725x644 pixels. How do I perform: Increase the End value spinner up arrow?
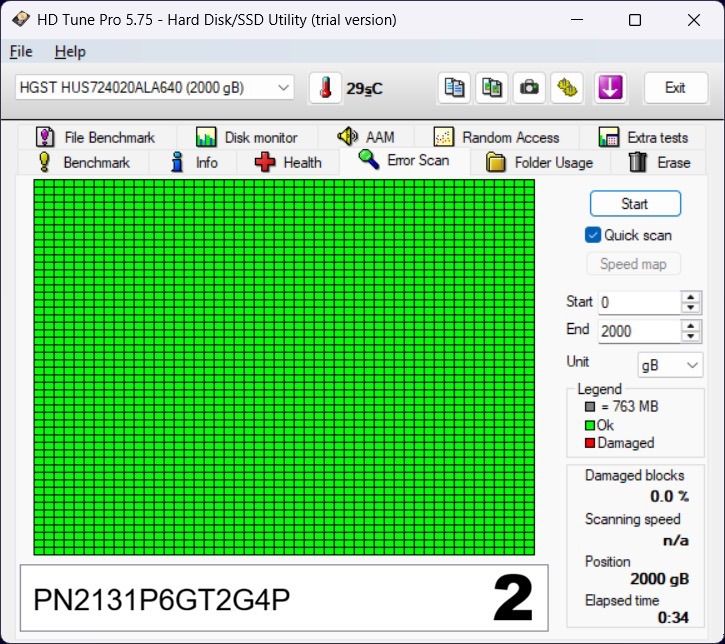[x=691, y=326]
